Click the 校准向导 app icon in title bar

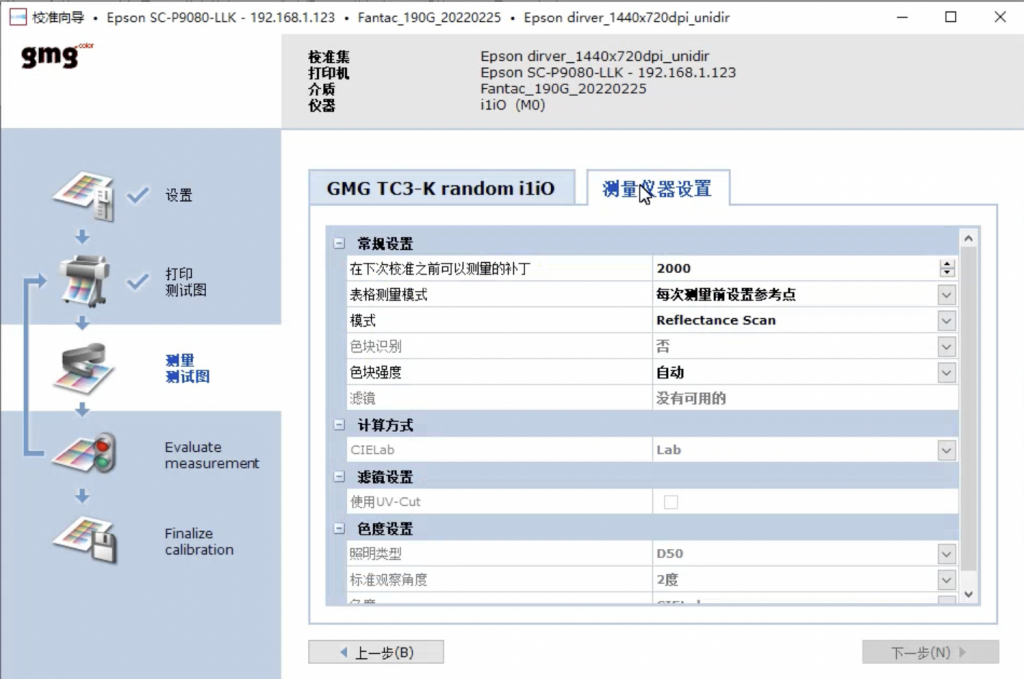tap(18, 18)
